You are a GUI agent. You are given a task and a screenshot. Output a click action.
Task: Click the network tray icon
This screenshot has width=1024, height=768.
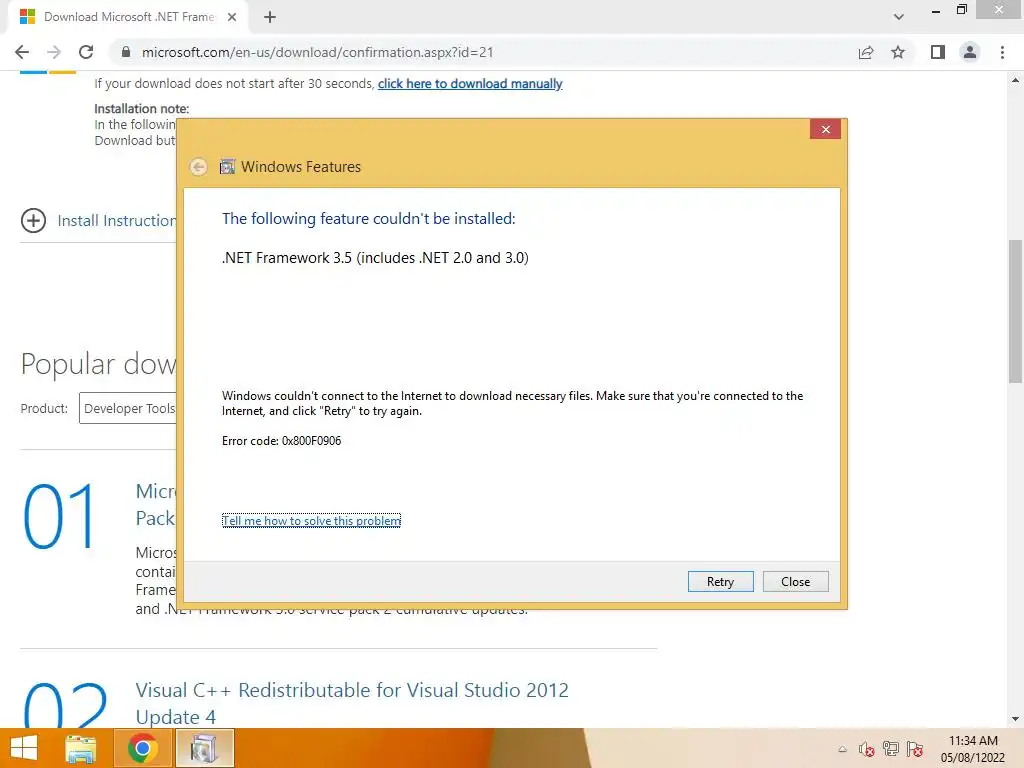tap(891, 748)
